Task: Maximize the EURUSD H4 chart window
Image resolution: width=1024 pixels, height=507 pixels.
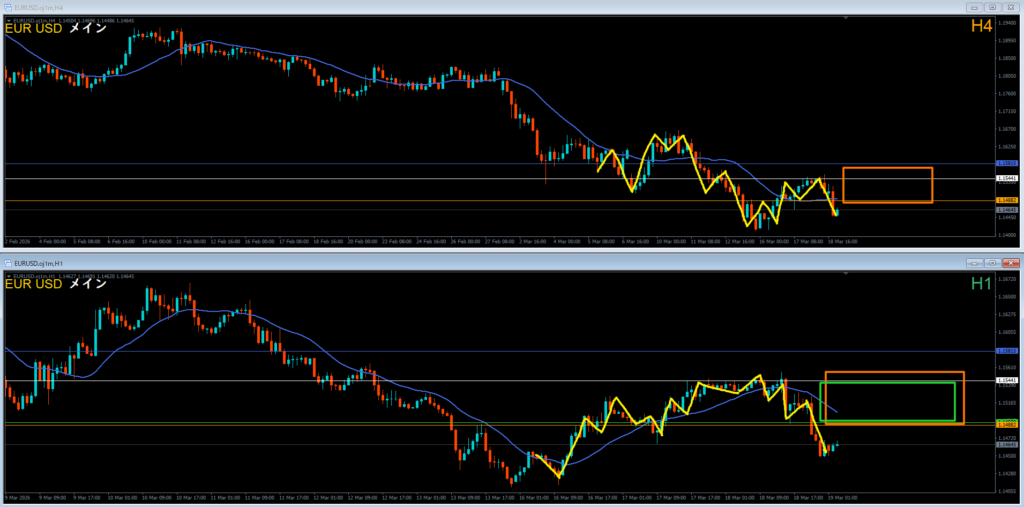Action: pyautogui.click(x=992, y=6)
